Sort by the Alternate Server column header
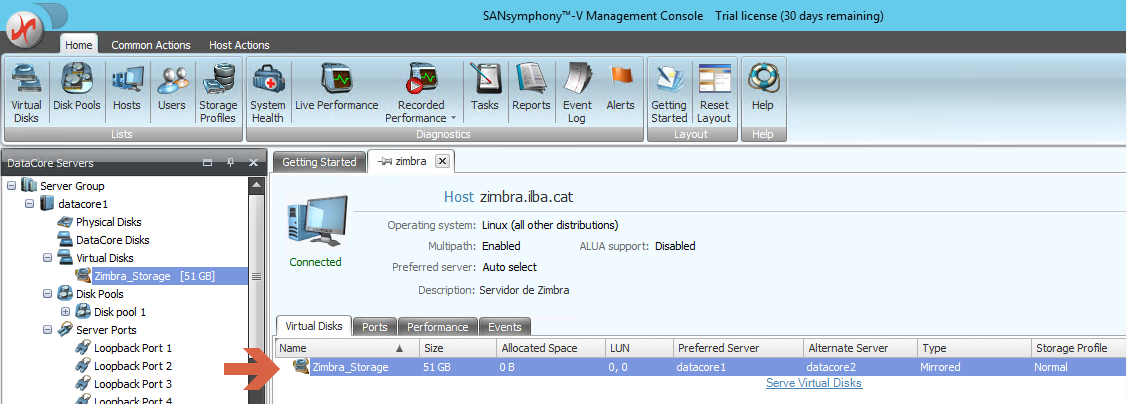 (x=860, y=348)
